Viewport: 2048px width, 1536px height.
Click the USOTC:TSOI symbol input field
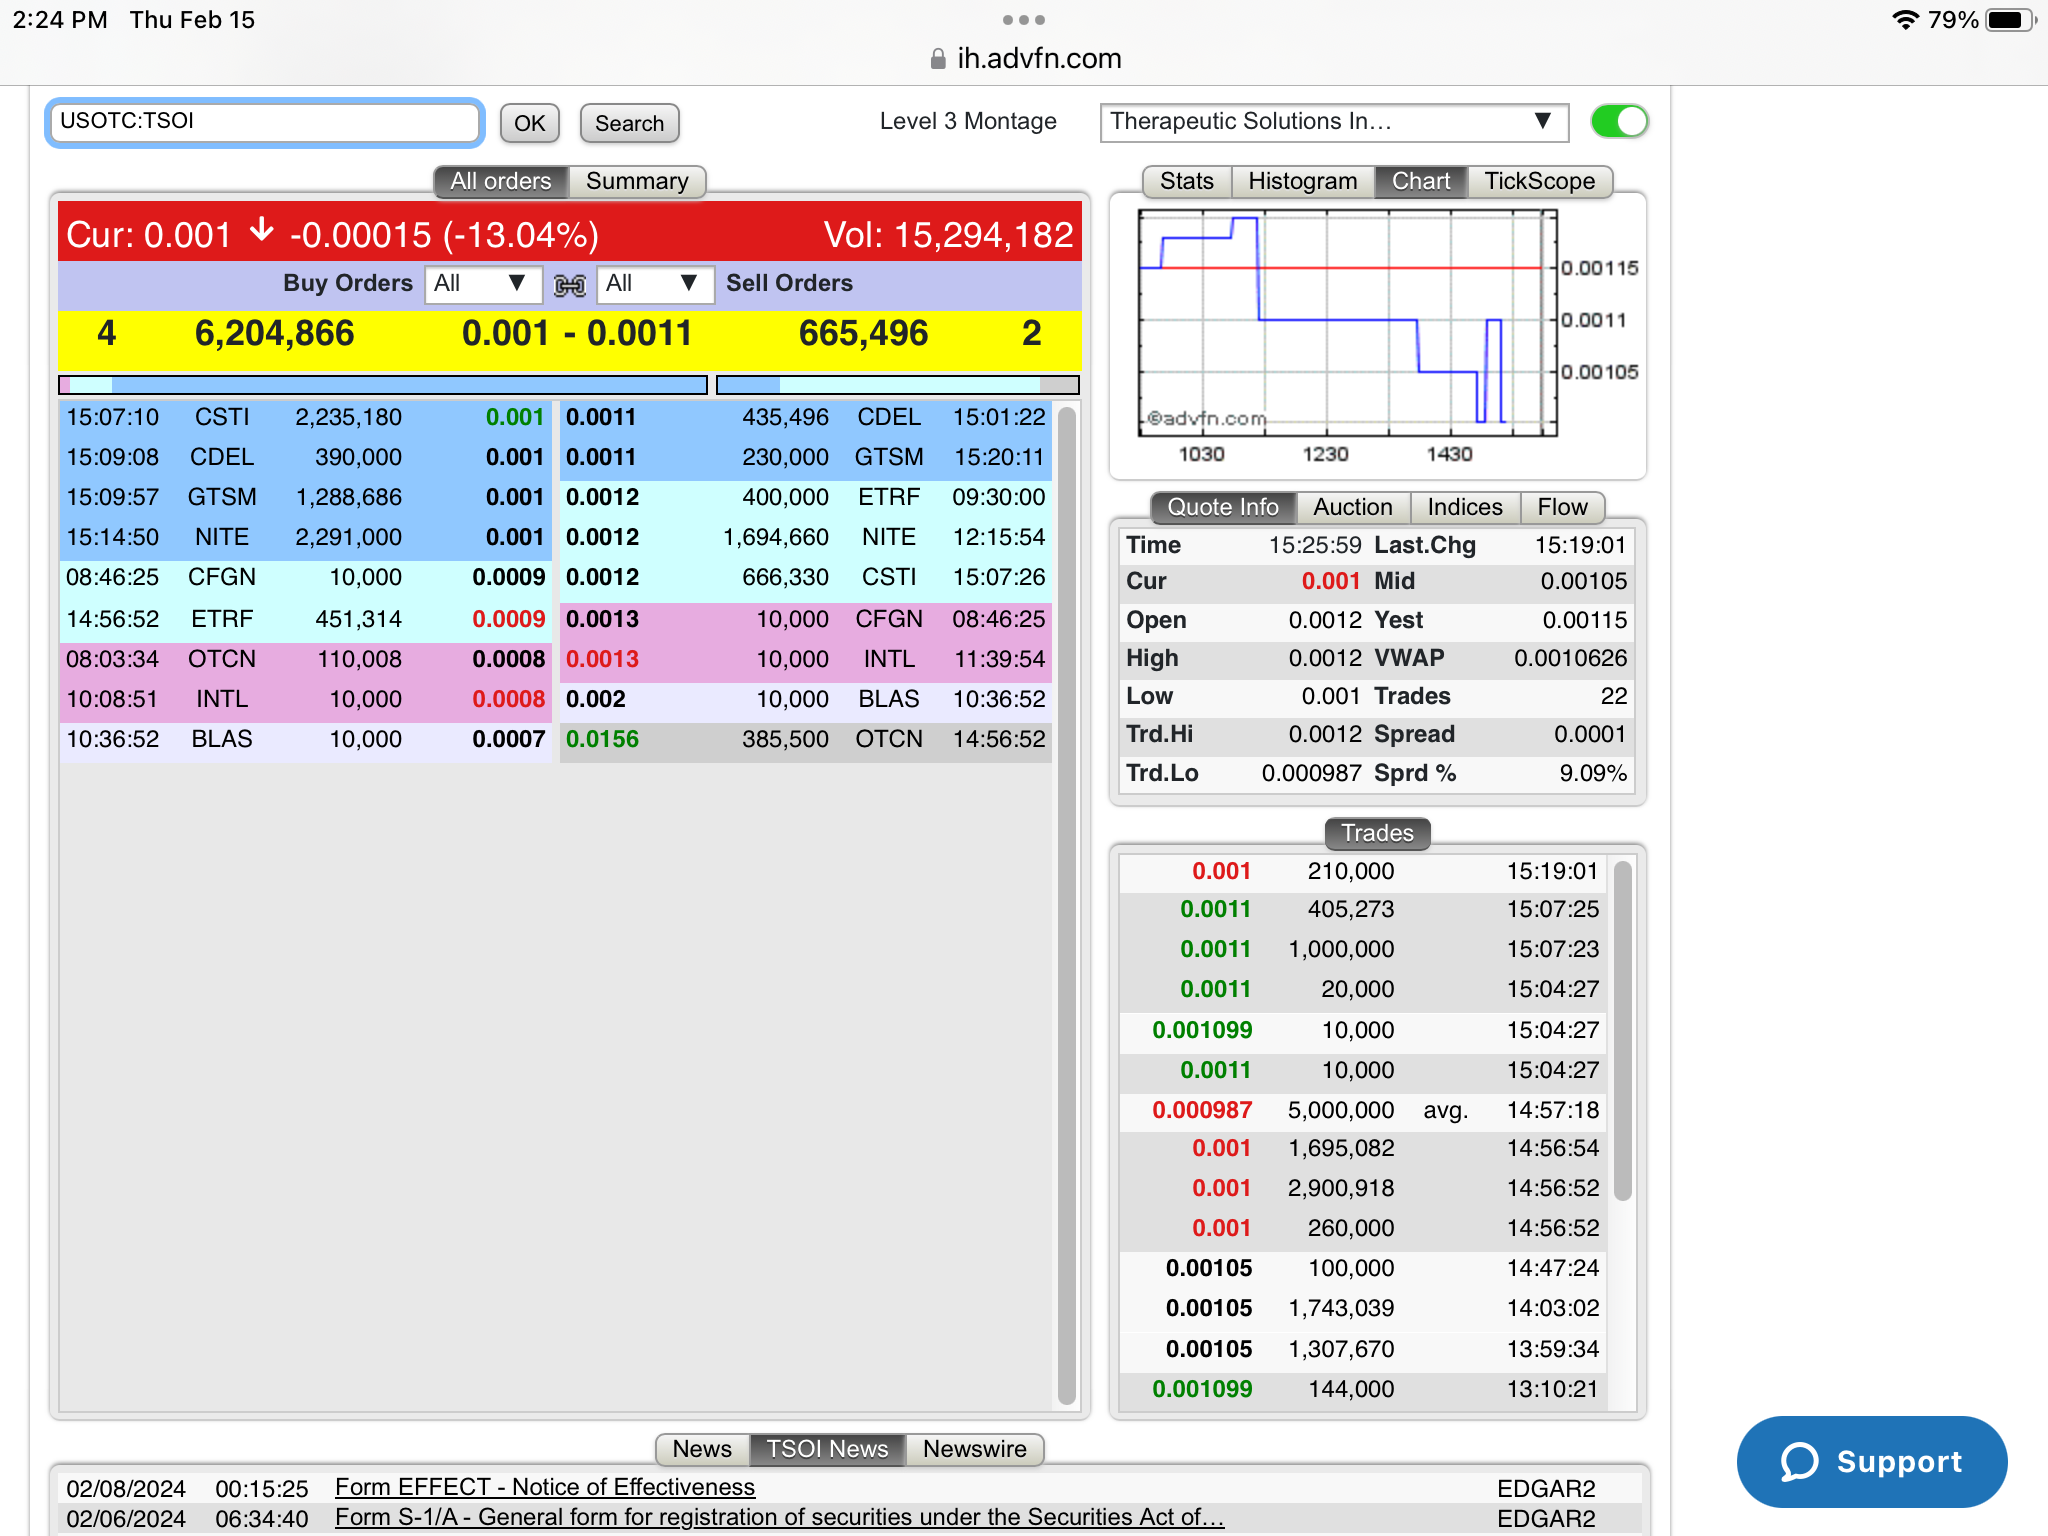(265, 122)
